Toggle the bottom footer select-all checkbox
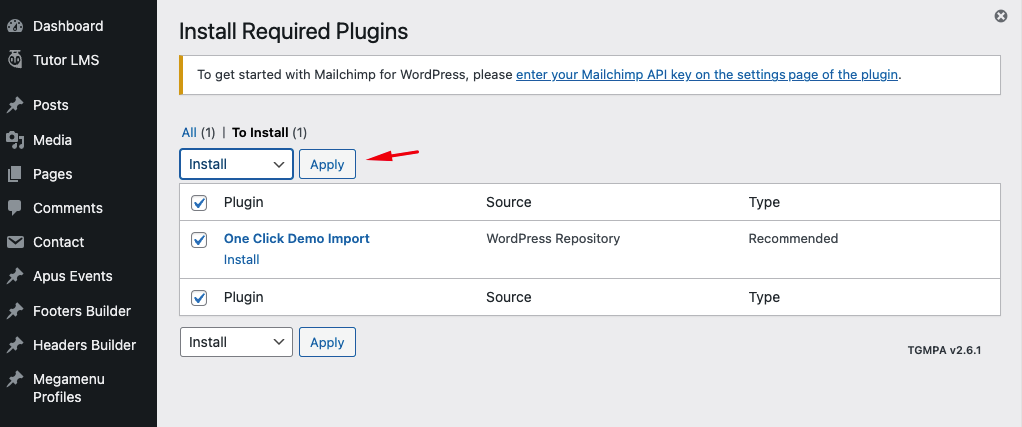This screenshot has height=427, width=1022. (x=199, y=298)
